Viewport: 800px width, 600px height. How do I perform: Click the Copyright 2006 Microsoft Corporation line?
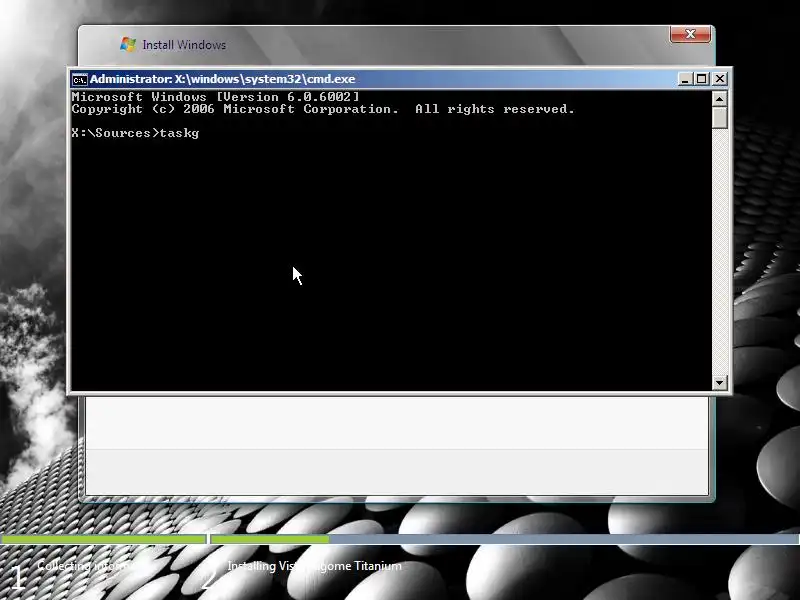point(323,109)
